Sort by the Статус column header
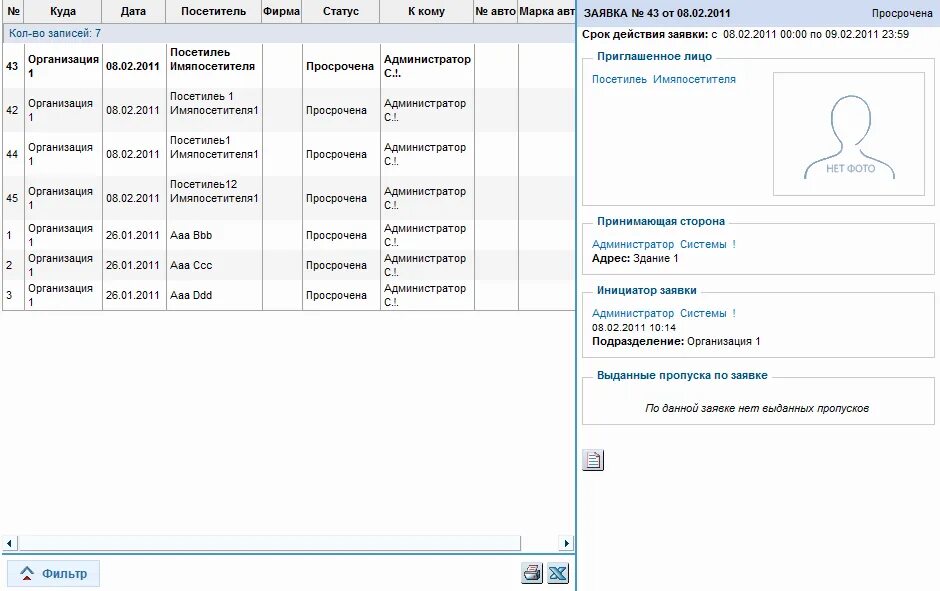 (x=341, y=11)
